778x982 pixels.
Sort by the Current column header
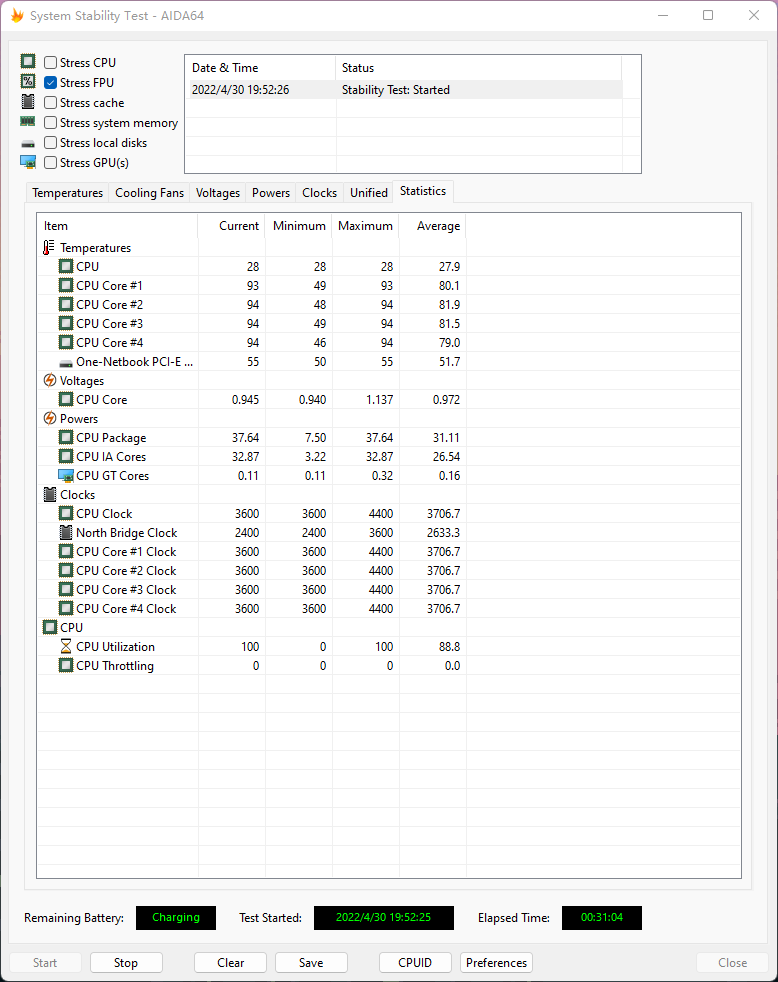(232, 226)
